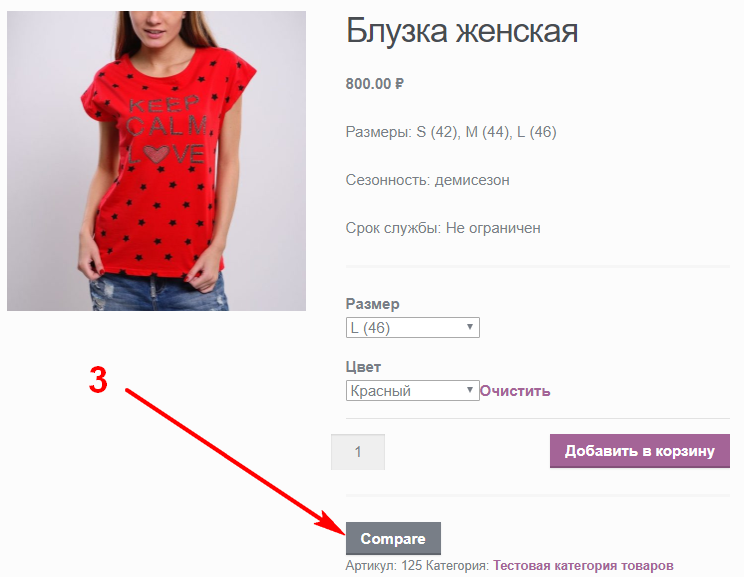Click the Размер field label
The height and width of the screenshot is (577, 744).
click(372, 304)
